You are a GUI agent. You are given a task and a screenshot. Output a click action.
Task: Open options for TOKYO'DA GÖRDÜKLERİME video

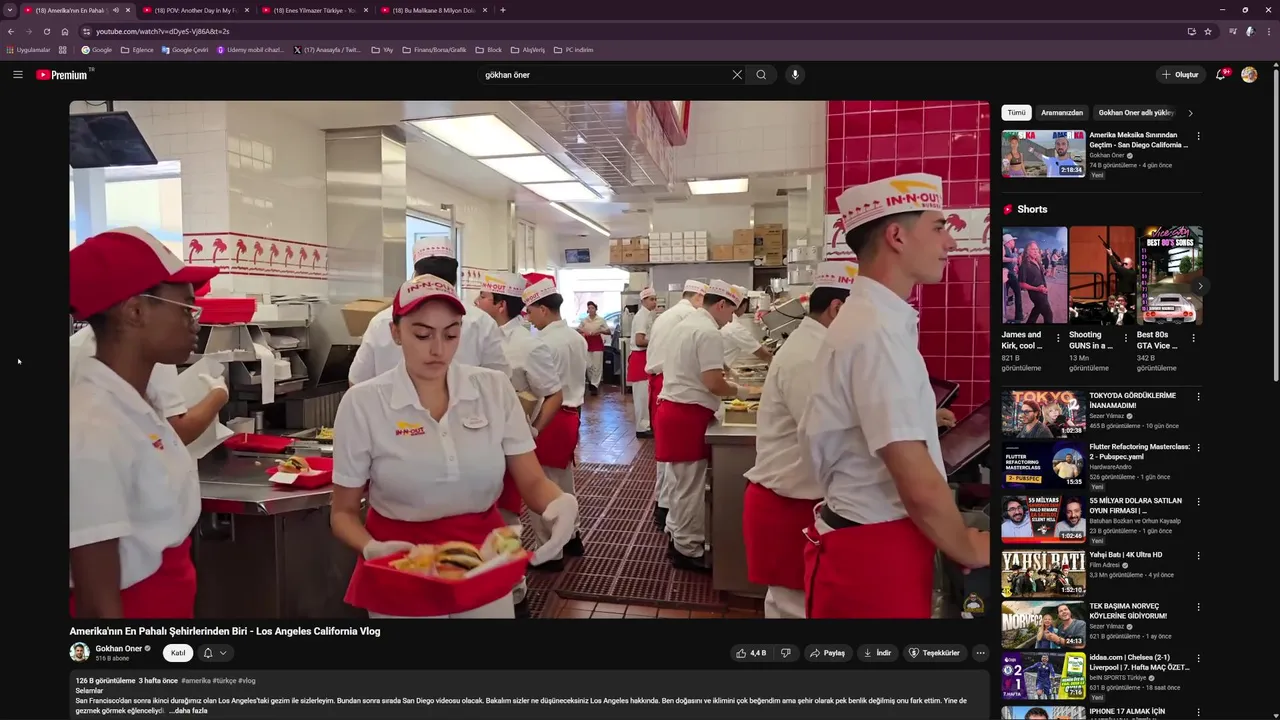(x=1198, y=397)
